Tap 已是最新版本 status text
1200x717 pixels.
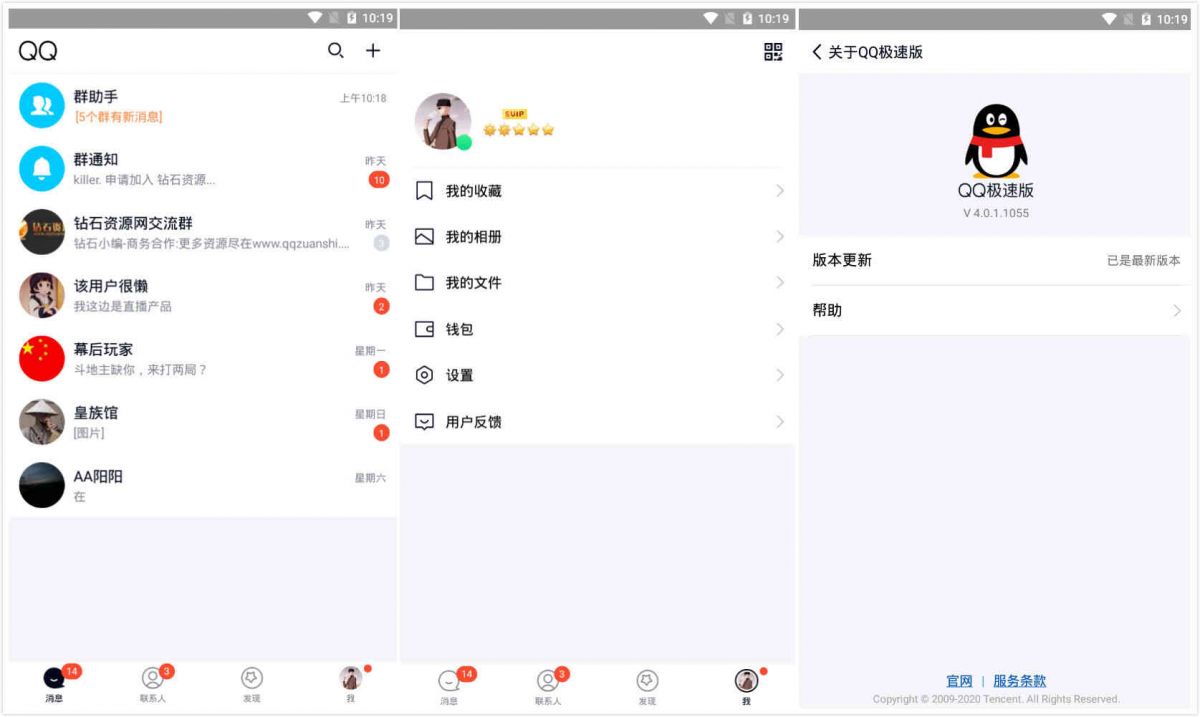tap(1143, 260)
